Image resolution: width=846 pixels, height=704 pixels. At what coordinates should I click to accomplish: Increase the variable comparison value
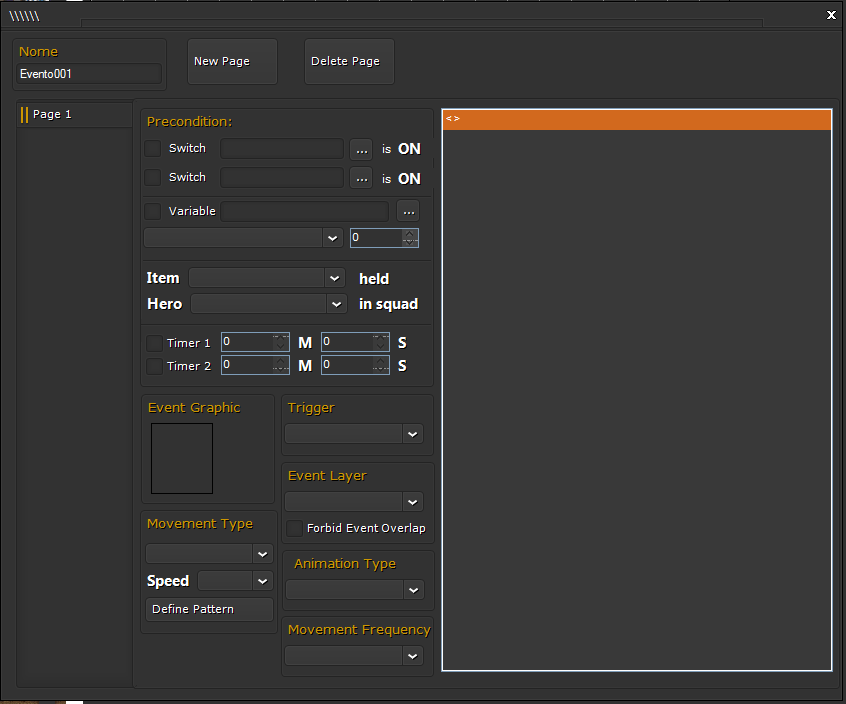(x=410, y=234)
